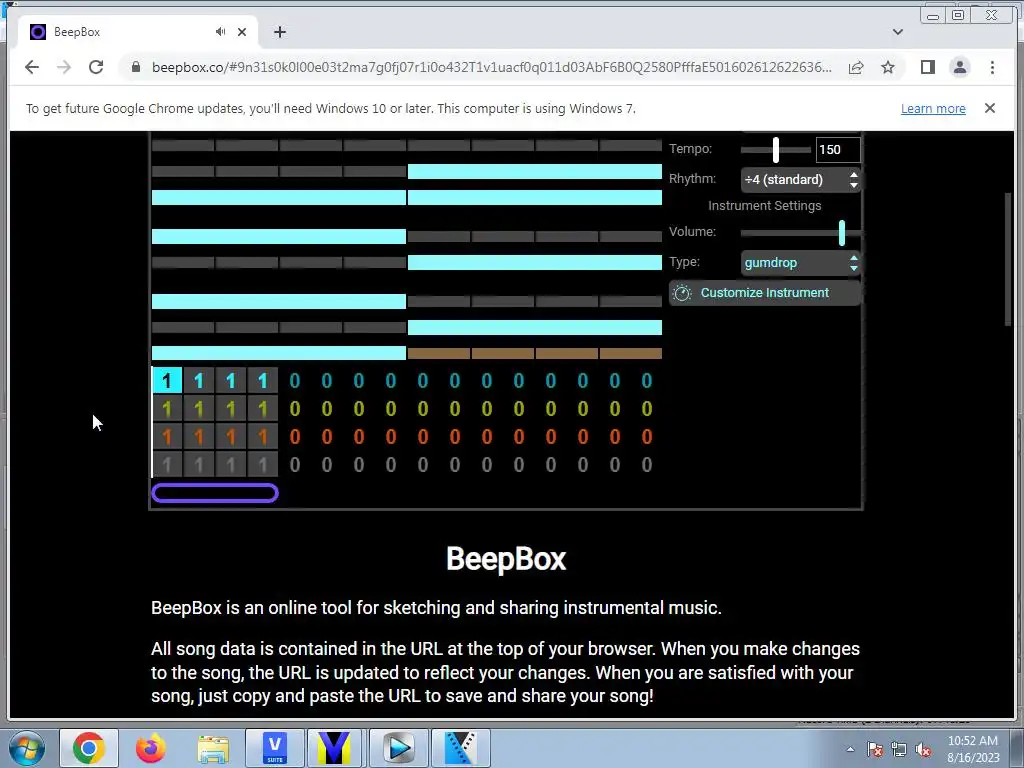Click the Customize Instrument button
The image size is (1024, 768).
[x=764, y=293]
